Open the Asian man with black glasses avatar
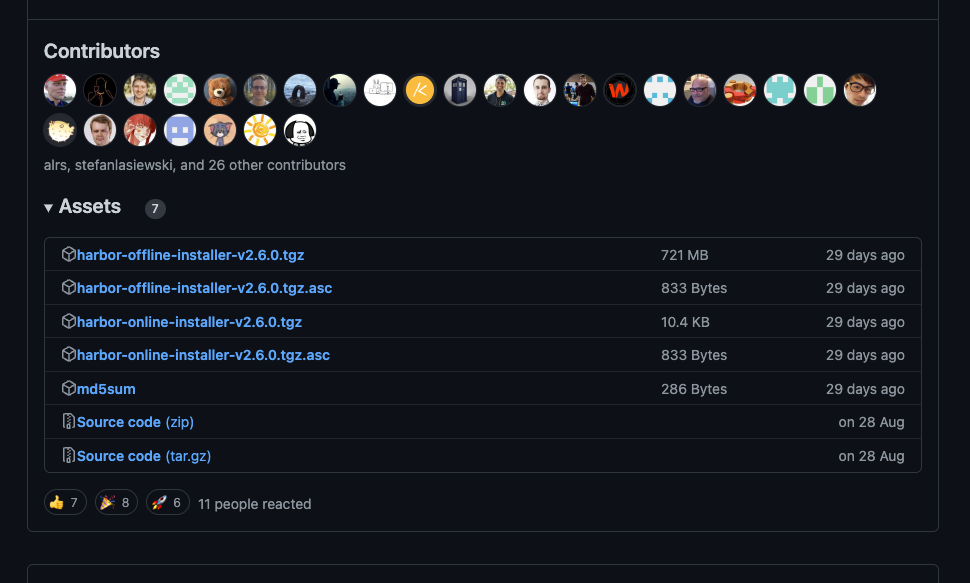The image size is (970, 583). 860,90
